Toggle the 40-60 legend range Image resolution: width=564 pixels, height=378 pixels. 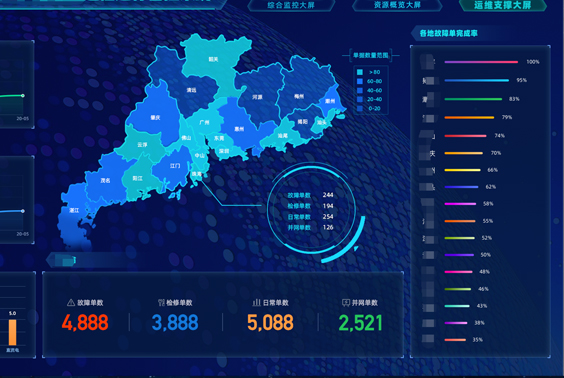coord(370,90)
